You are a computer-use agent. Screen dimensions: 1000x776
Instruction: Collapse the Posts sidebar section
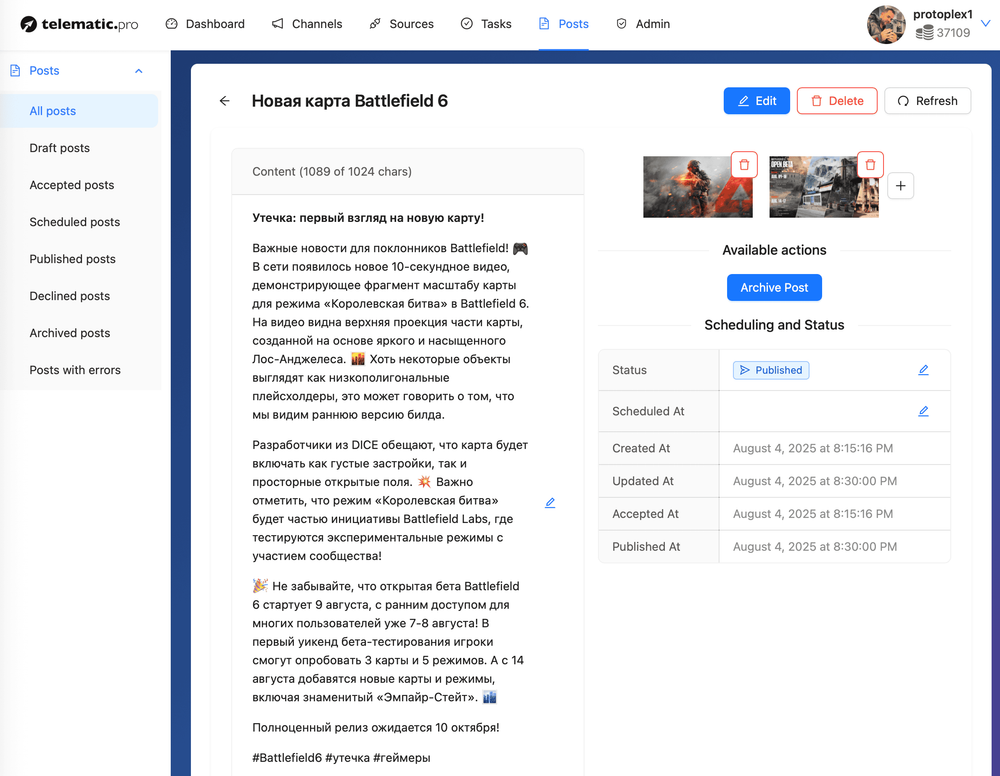(138, 71)
